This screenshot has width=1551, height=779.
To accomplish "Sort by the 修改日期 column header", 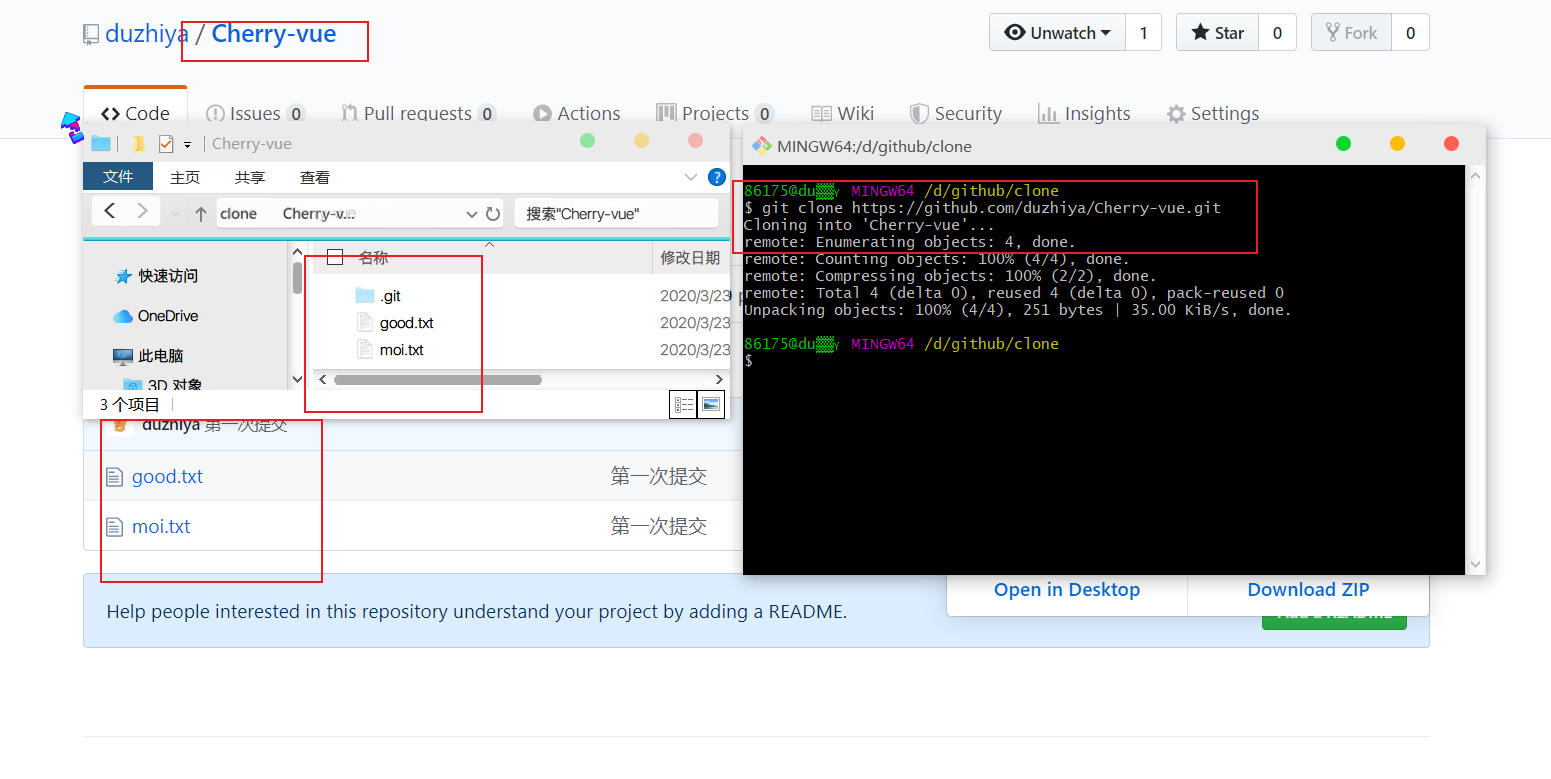I will coord(690,257).
